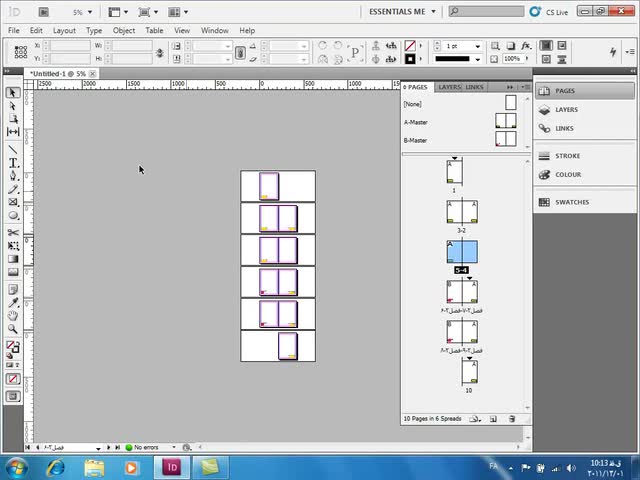640x480 pixels.
Task: Open Internet Explorer from taskbar
Action: [56, 468]
